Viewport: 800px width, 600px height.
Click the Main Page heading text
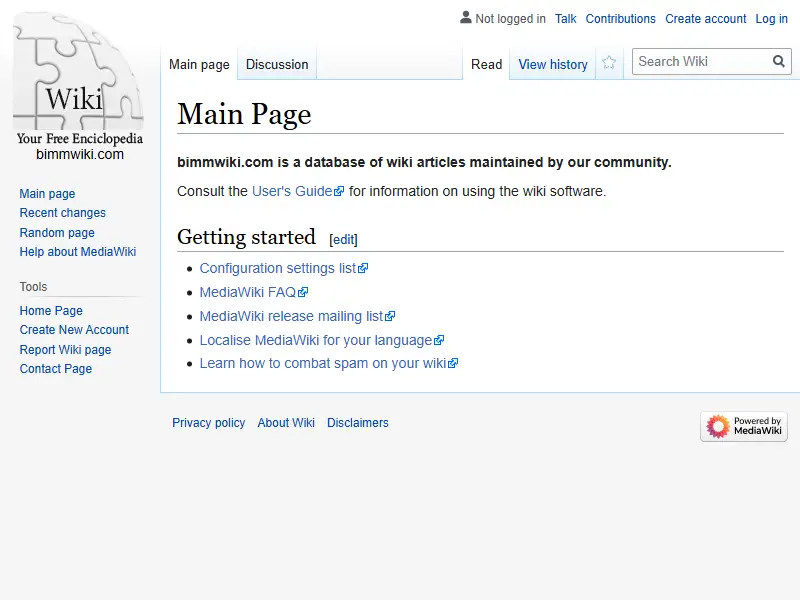[244, 114]
